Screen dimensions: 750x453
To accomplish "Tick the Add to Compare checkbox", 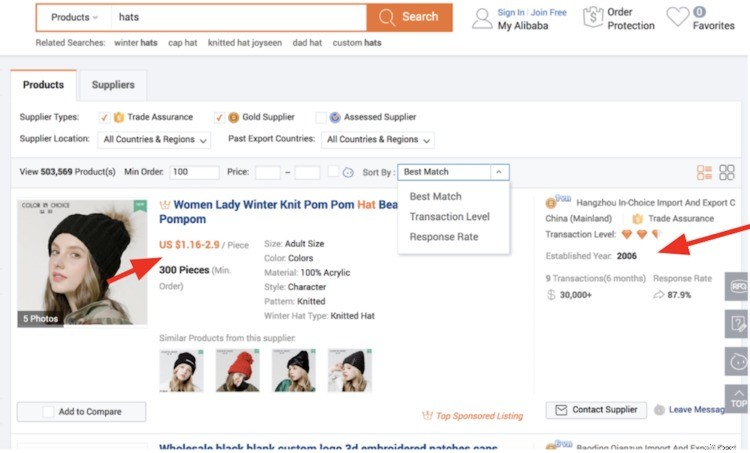I will click(x=48, y=412).
